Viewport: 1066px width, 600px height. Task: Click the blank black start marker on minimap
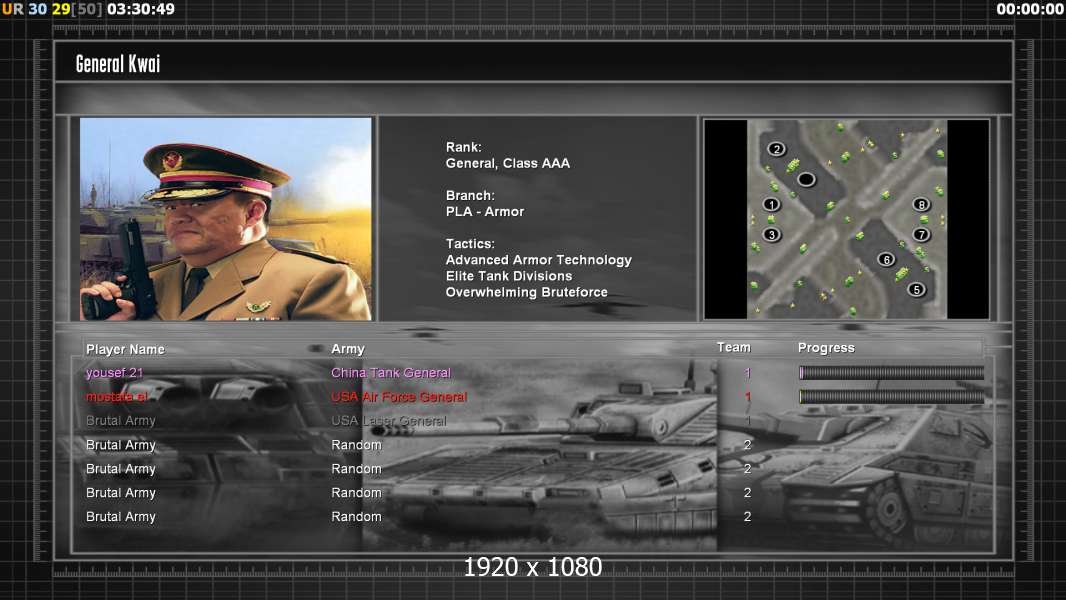click(x=806, y=179)
